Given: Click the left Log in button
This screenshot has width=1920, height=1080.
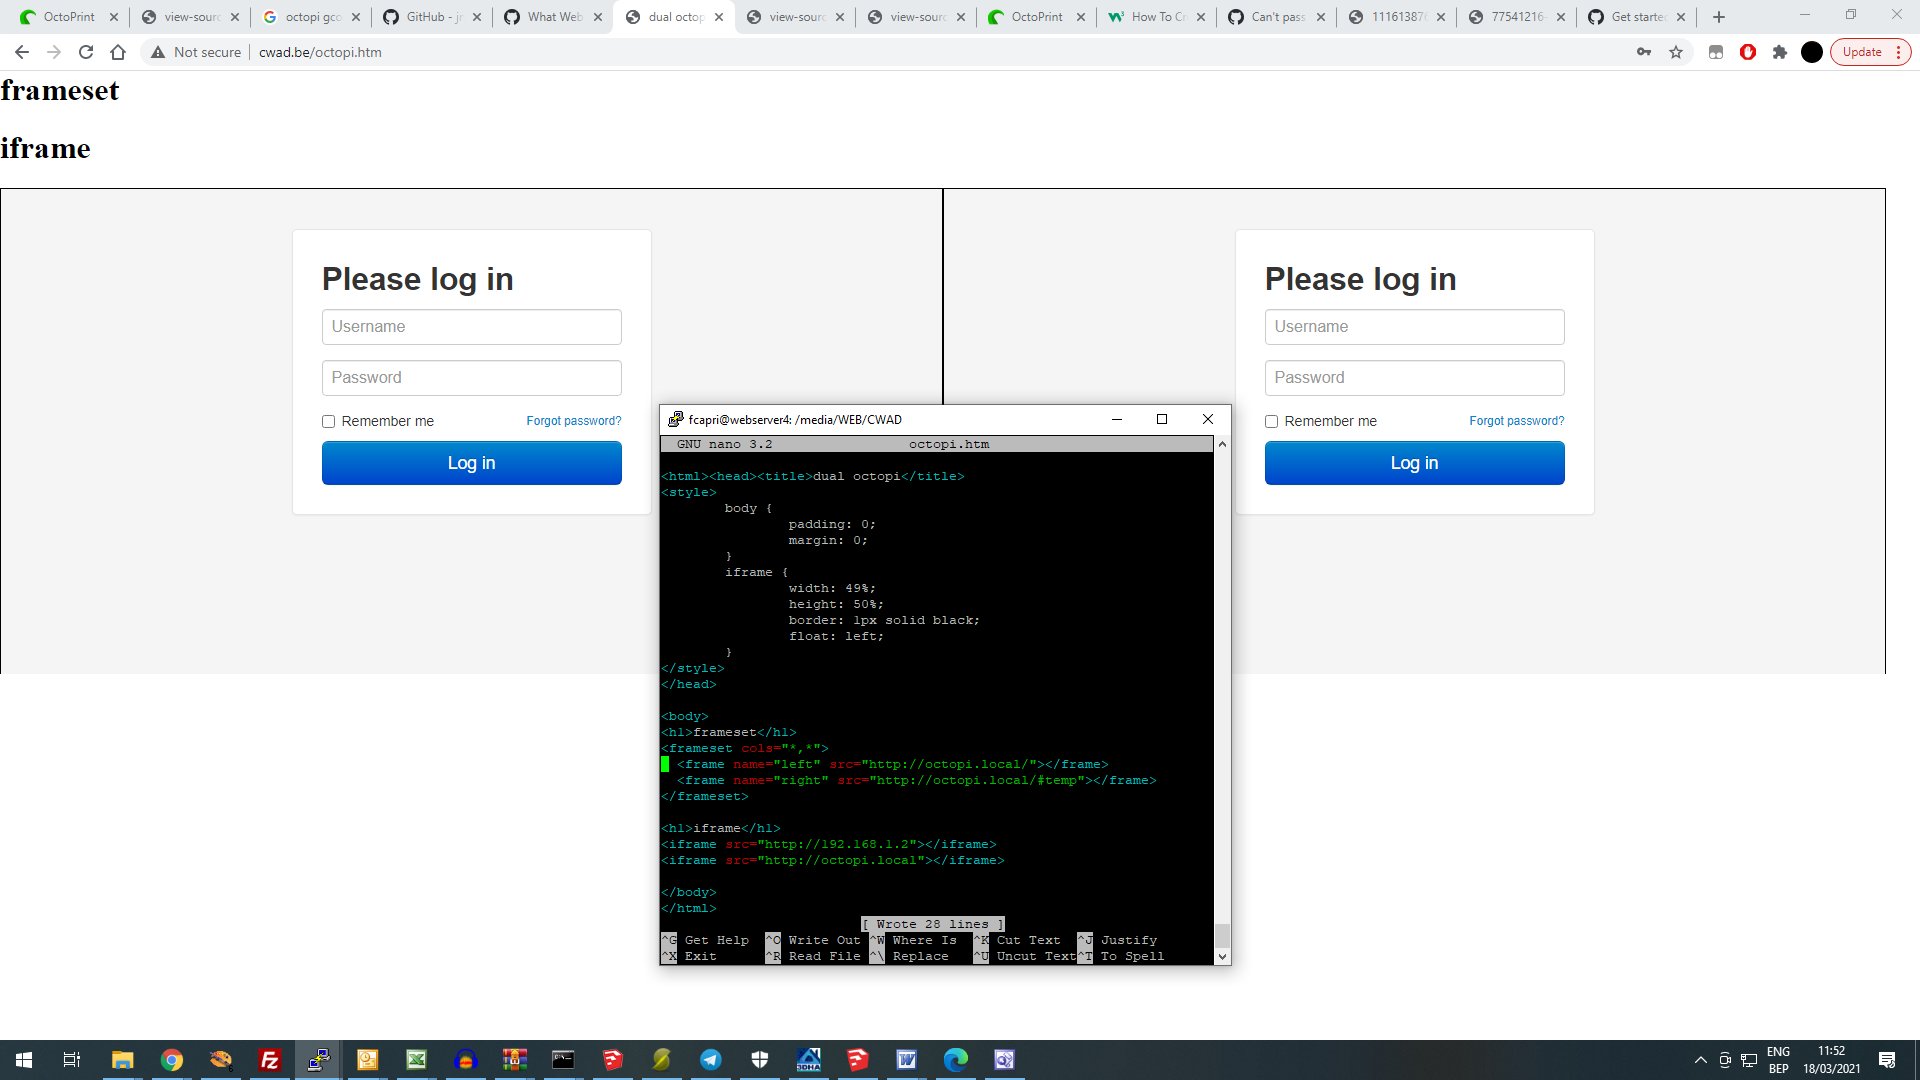Looking at the screenshot, I should 471,462.
